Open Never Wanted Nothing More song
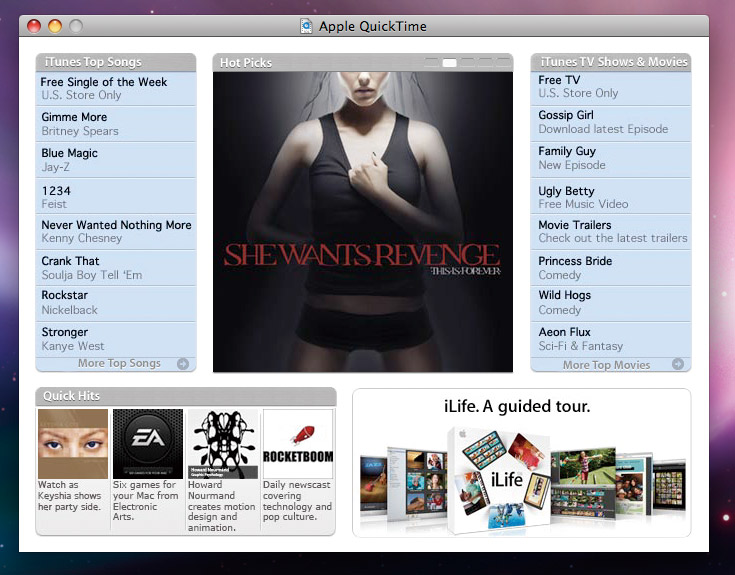Image resolution: width=735 pixels, height=575 pixels. click(x=116, y=232)
